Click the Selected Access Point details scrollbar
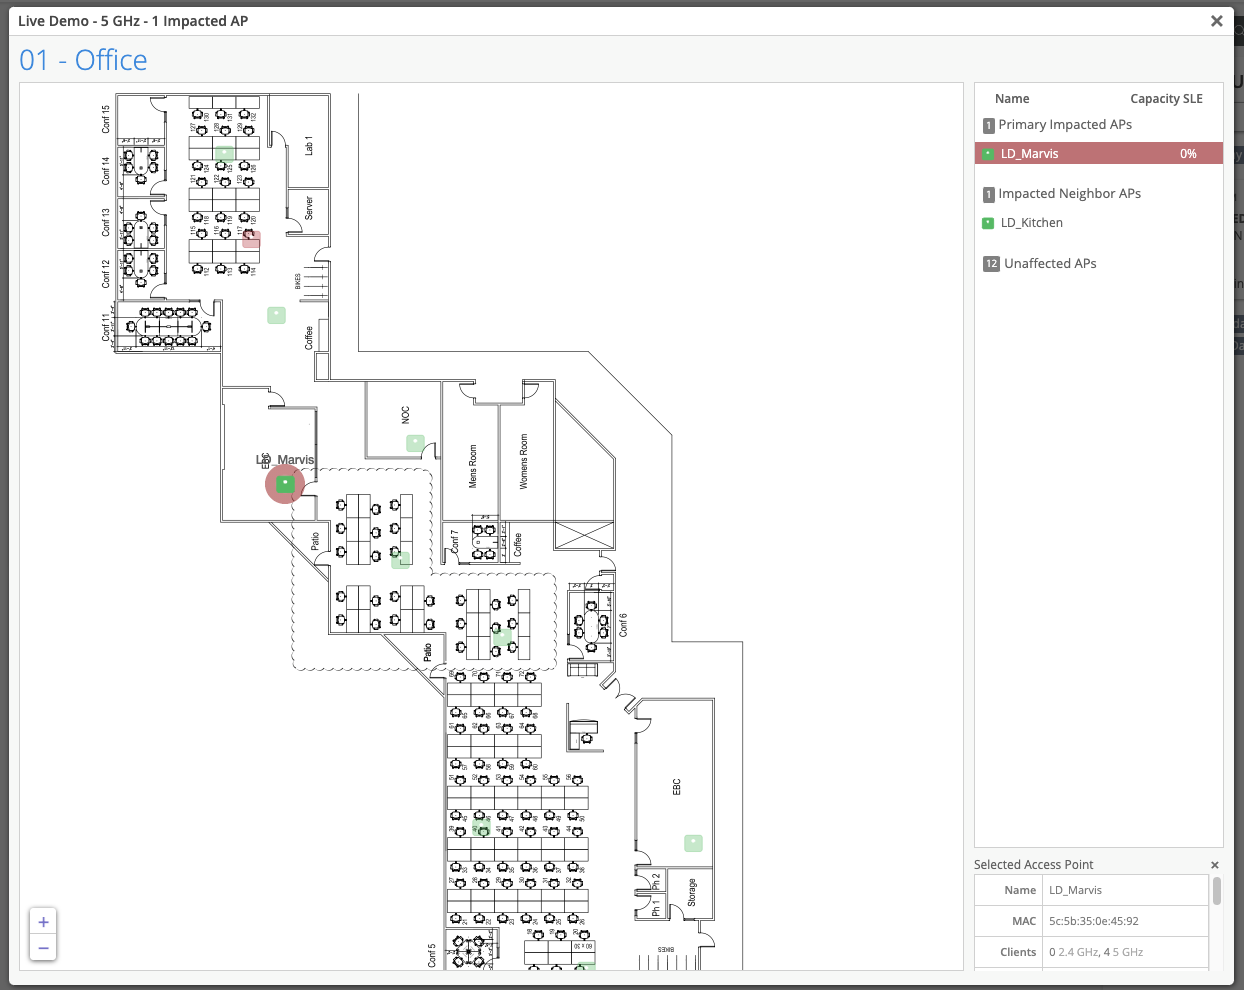The image size is (1244, 990). pyautogui.click(x=1216, y=891)
